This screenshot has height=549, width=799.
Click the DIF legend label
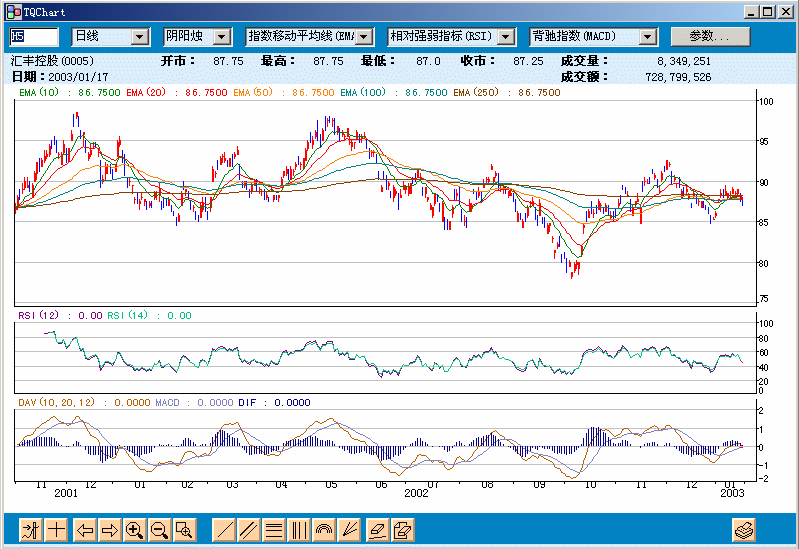[247, 402]
